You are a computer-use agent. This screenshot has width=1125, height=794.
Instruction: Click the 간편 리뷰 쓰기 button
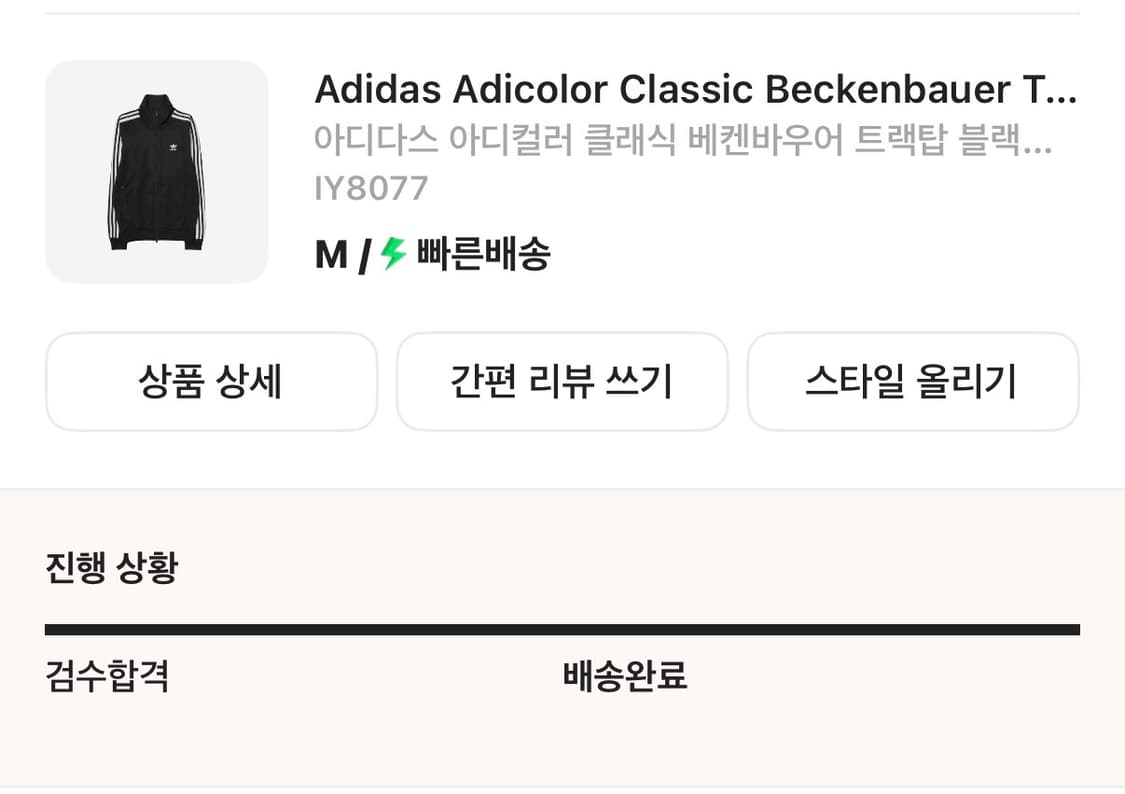(562, 382)
